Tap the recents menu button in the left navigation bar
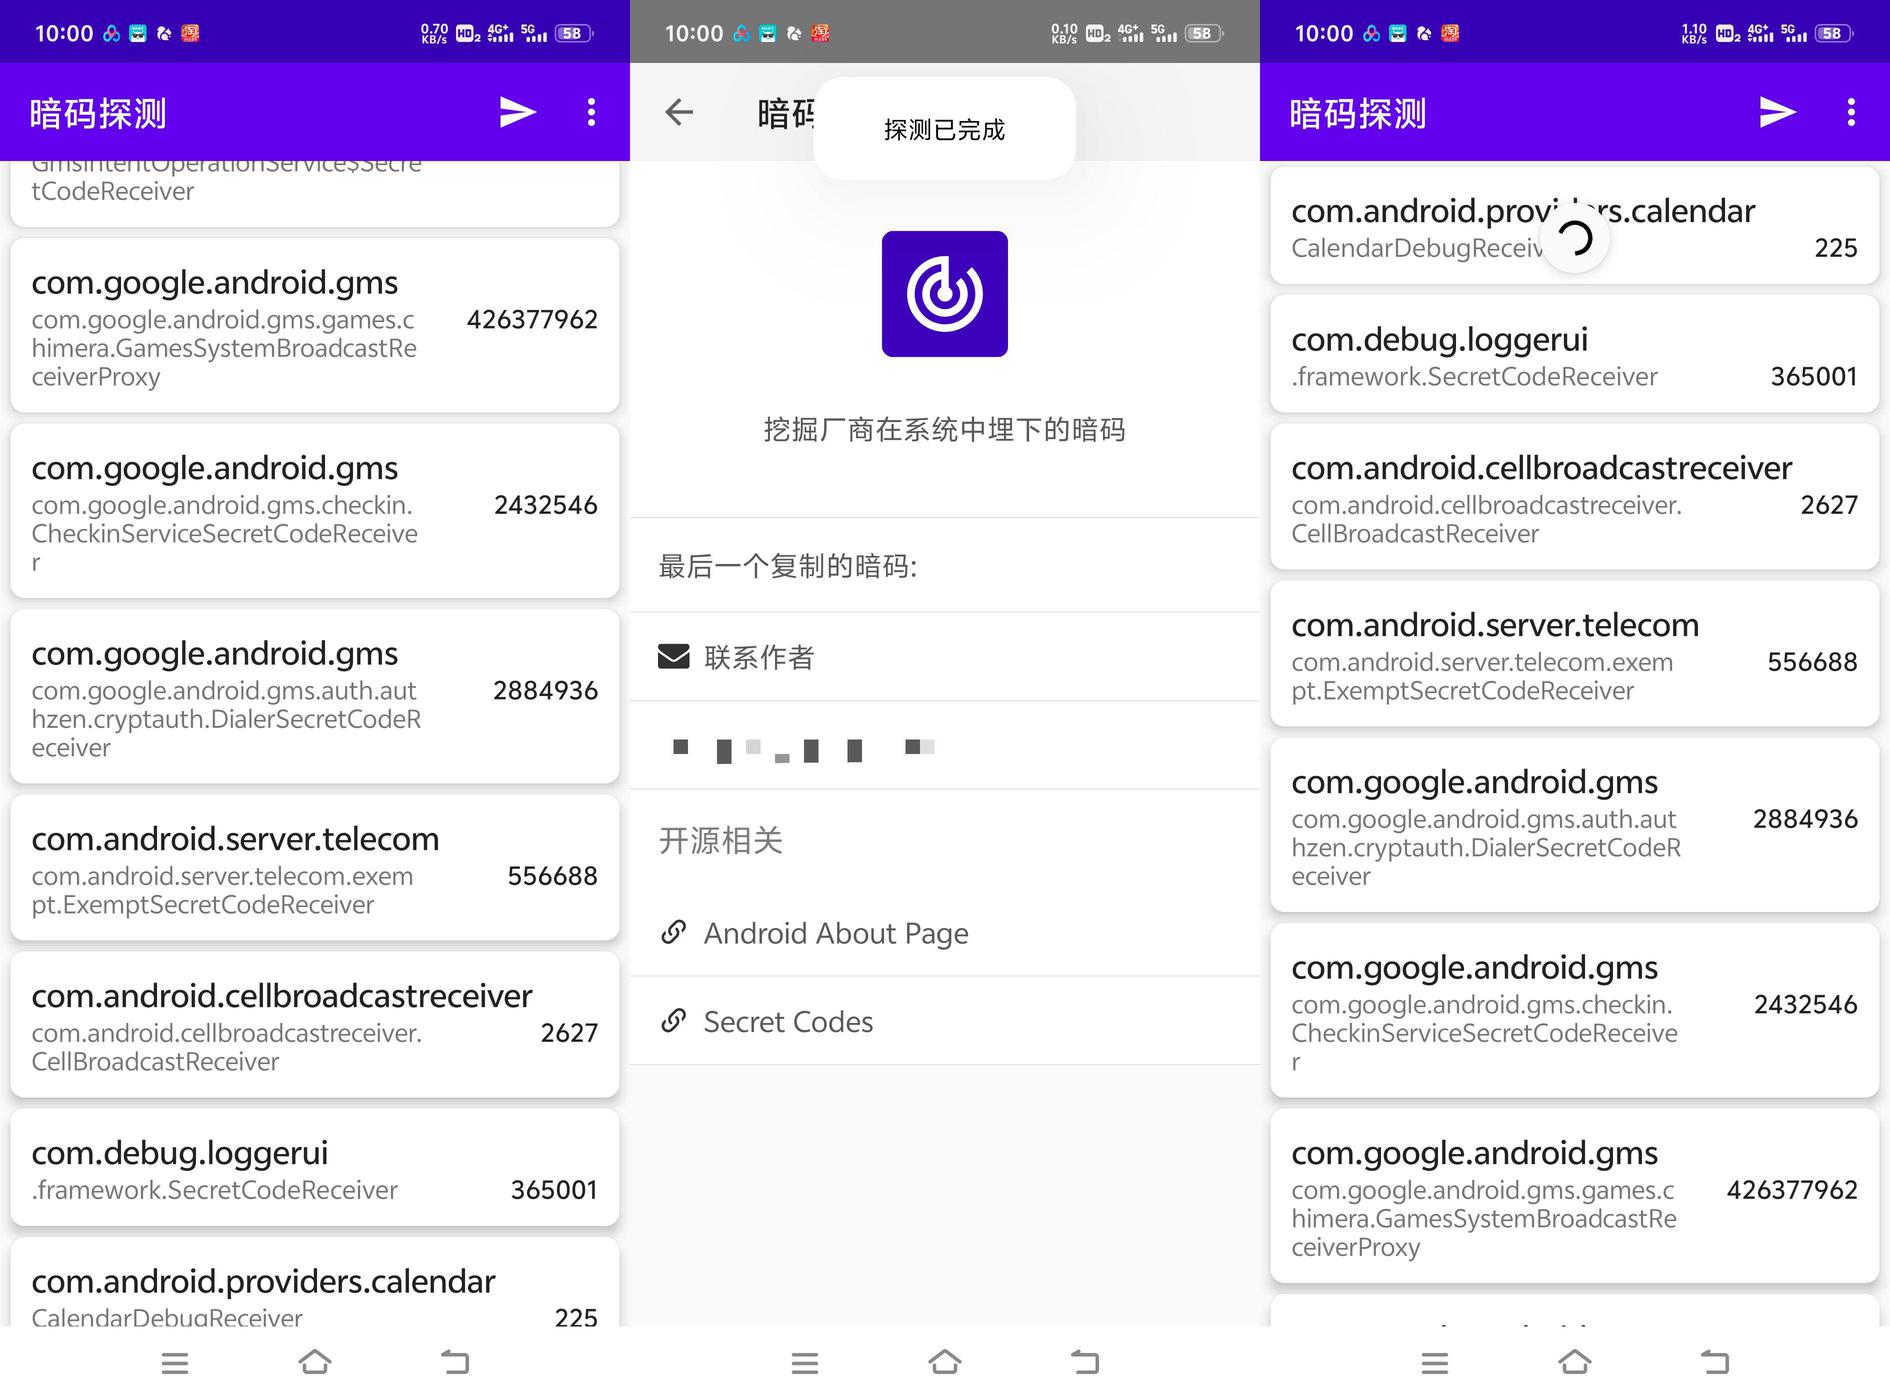 pos(175,1362)
